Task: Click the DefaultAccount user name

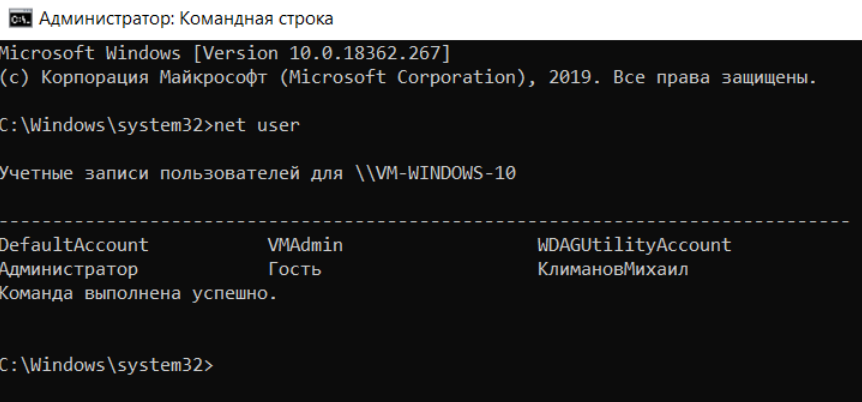Action: tap(74, 245)
